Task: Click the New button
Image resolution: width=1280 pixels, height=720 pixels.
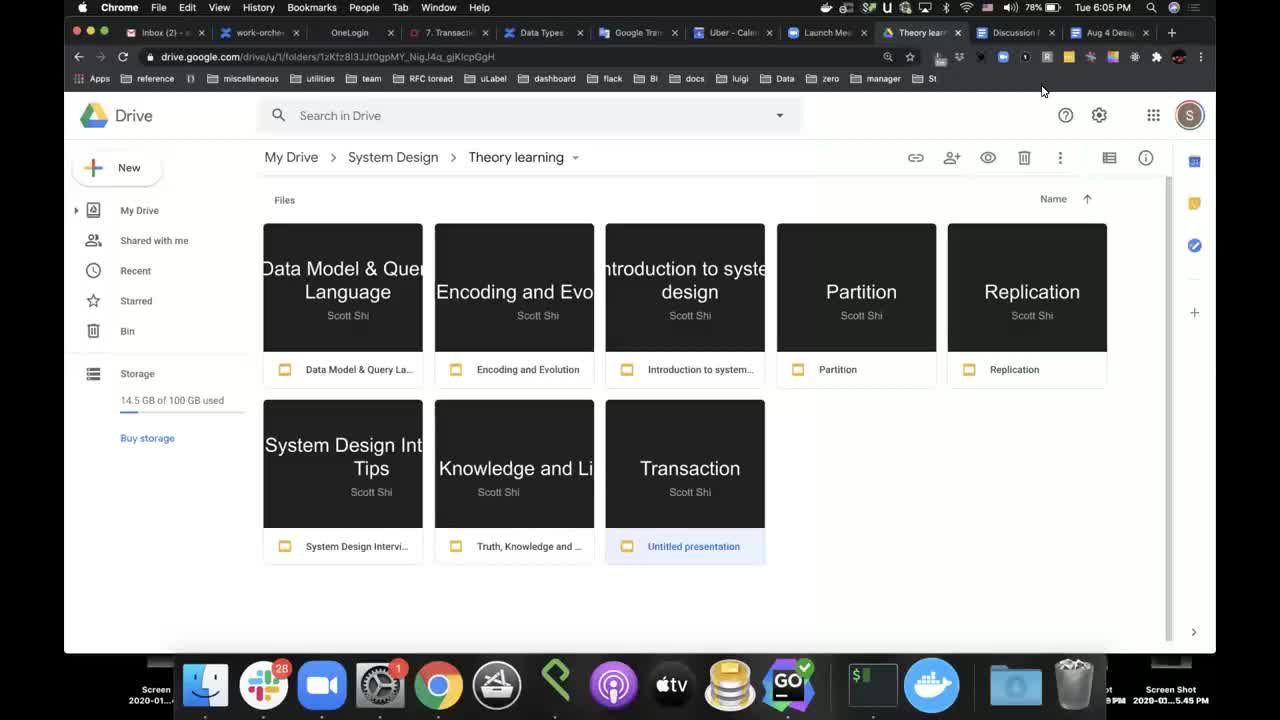Action: click(117, 168)
